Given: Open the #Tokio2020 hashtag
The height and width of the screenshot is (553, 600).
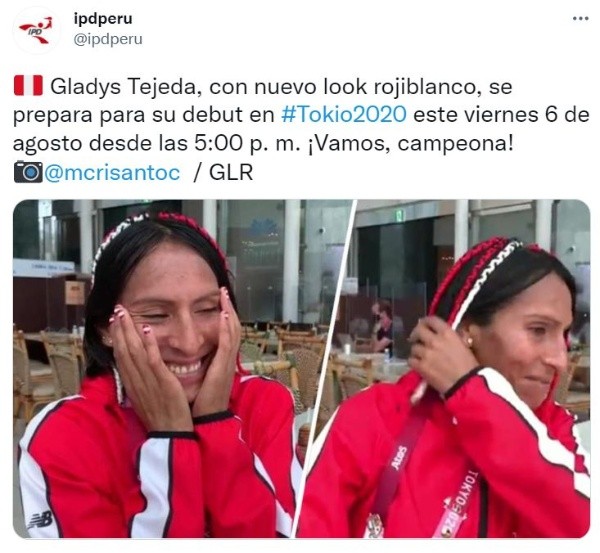Looking at the screenshot, I should 344,114.
